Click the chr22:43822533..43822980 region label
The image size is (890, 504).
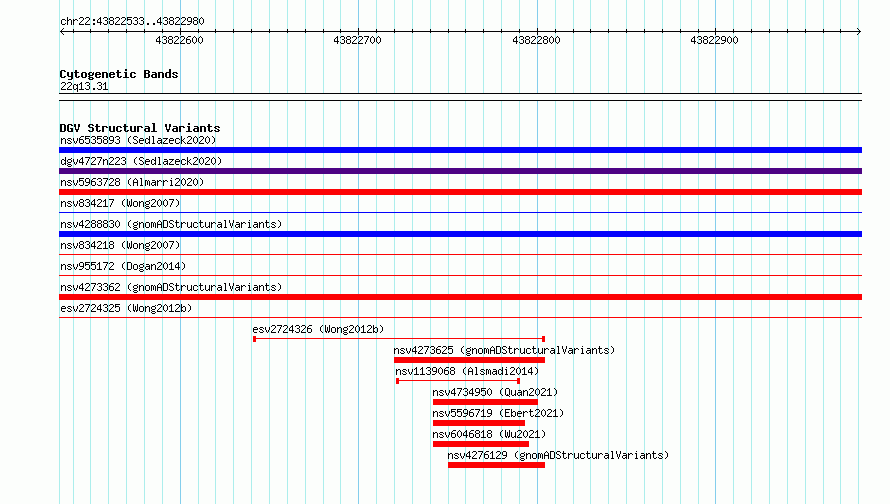coord(132,21)
